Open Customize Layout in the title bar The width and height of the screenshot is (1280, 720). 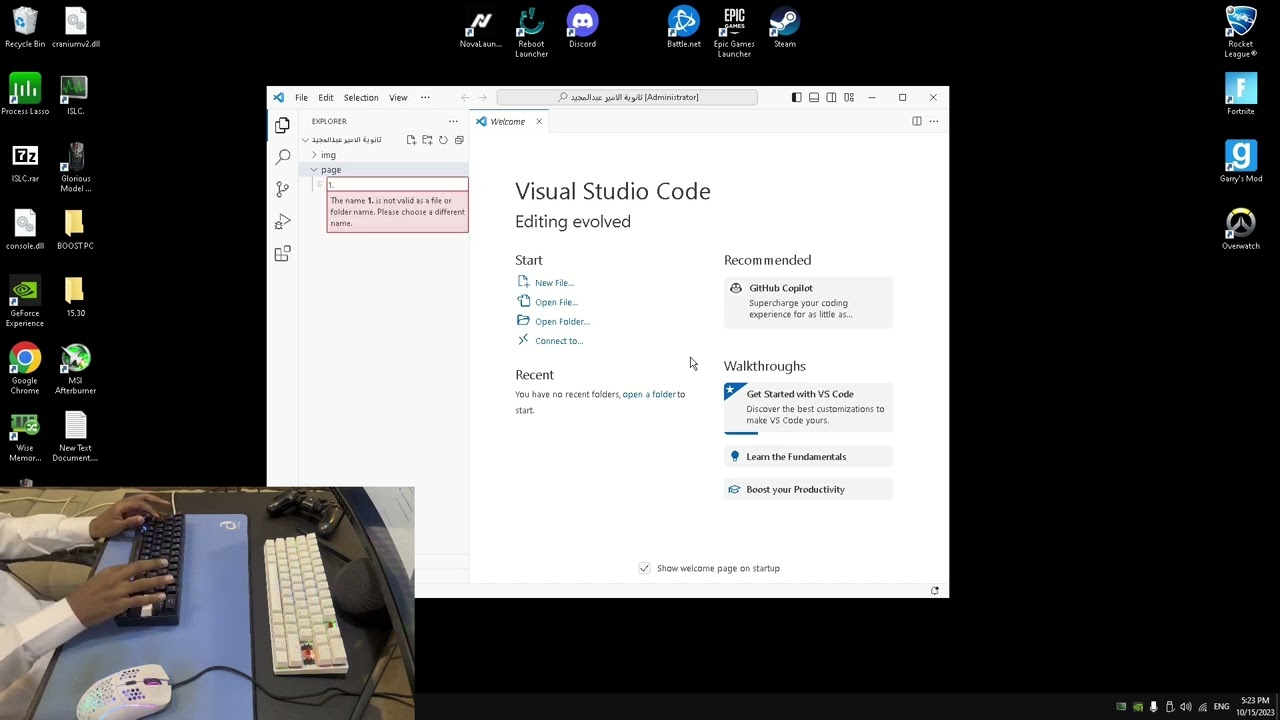click(849, 97)
